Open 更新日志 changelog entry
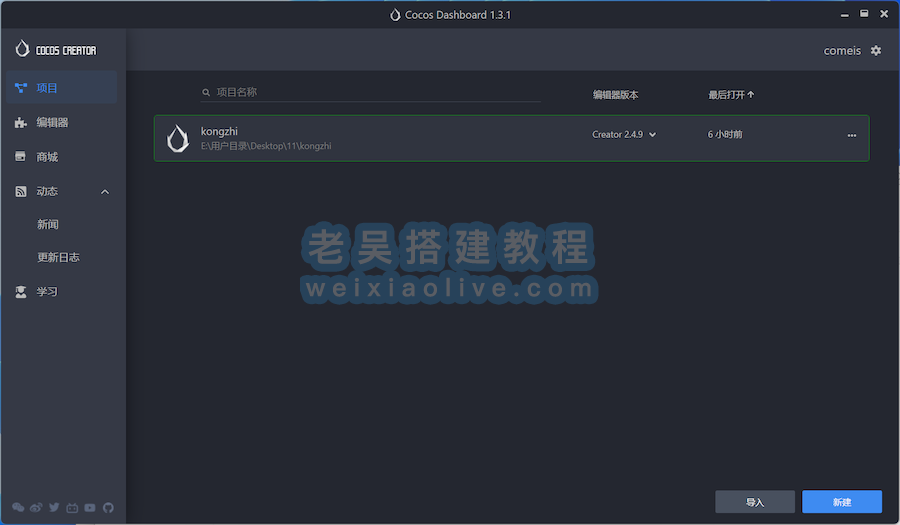 (x=58, y=258)
